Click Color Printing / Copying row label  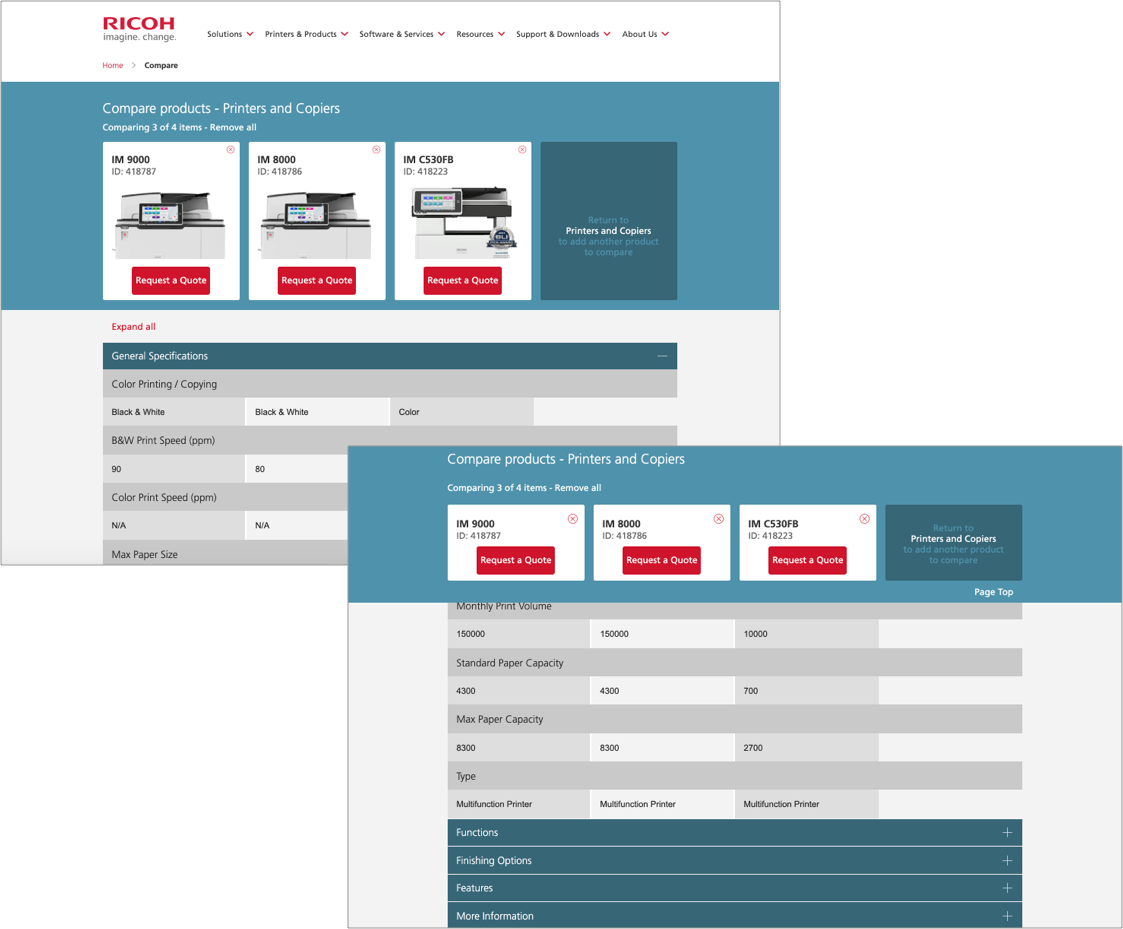tap(164, 384)
